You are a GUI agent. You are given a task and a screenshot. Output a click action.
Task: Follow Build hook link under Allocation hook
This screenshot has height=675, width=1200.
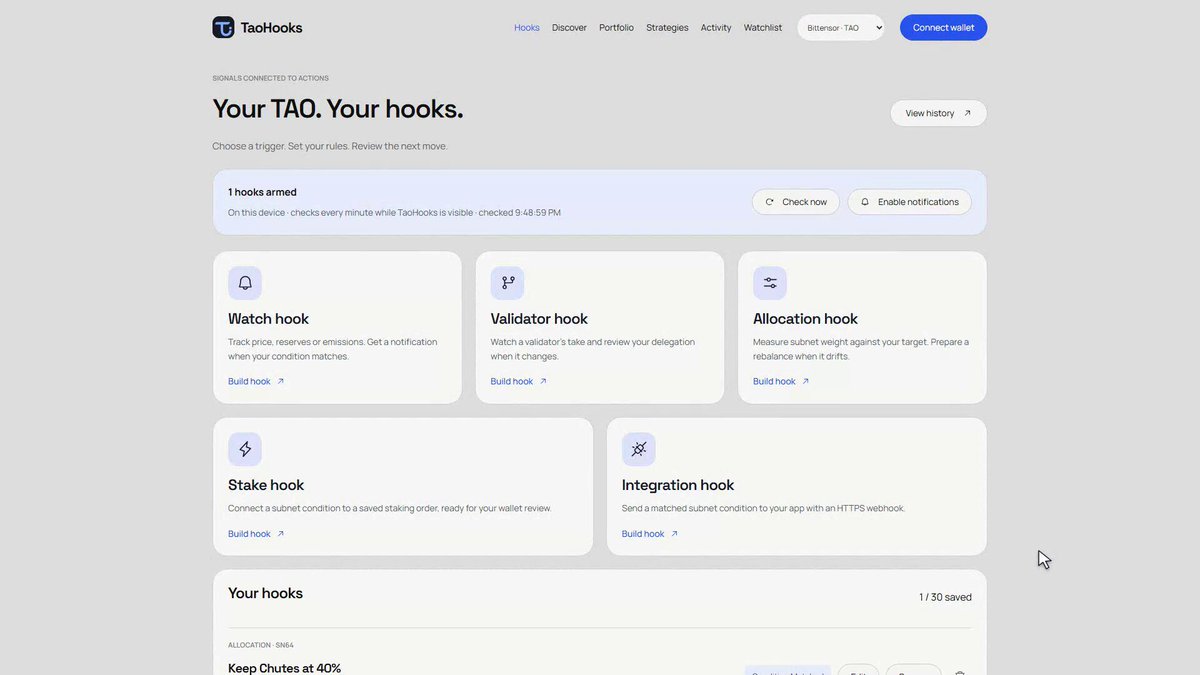[781, 381]
